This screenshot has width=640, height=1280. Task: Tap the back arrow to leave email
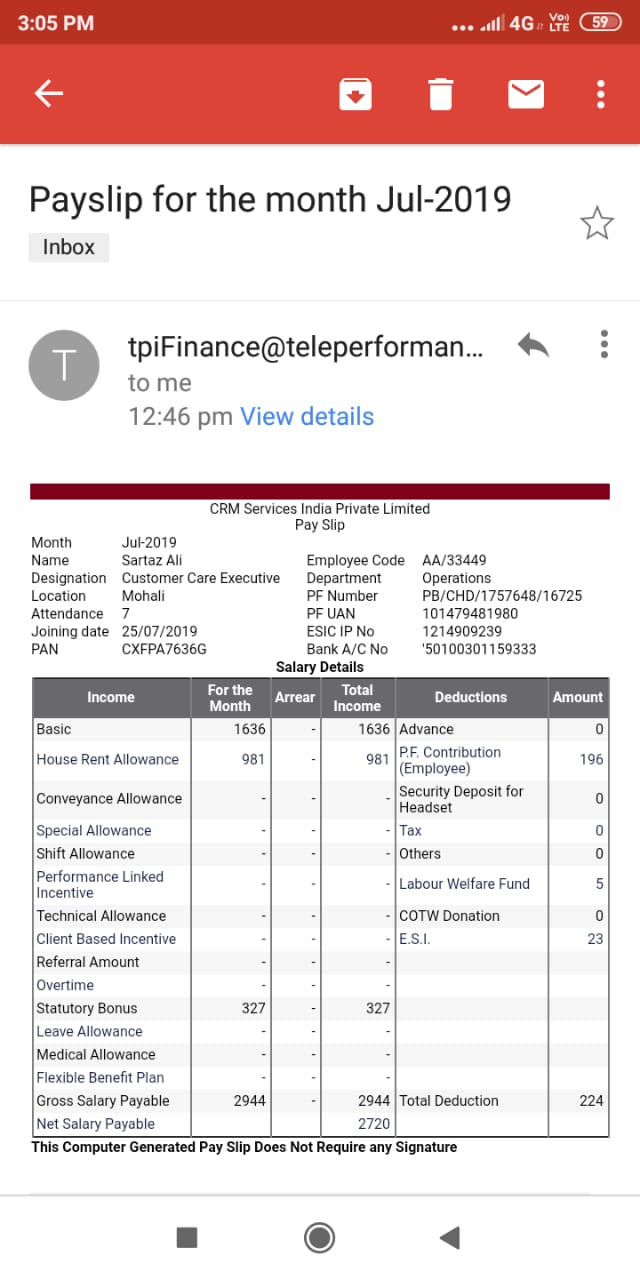pos(49,94)
